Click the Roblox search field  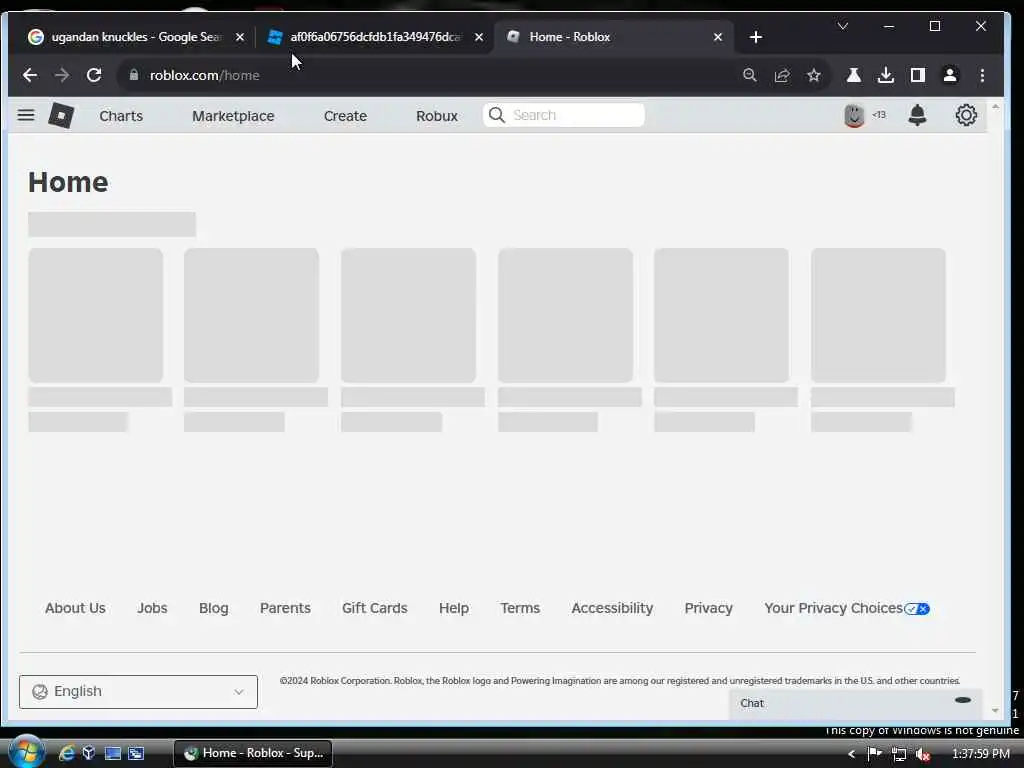[564, 115]
